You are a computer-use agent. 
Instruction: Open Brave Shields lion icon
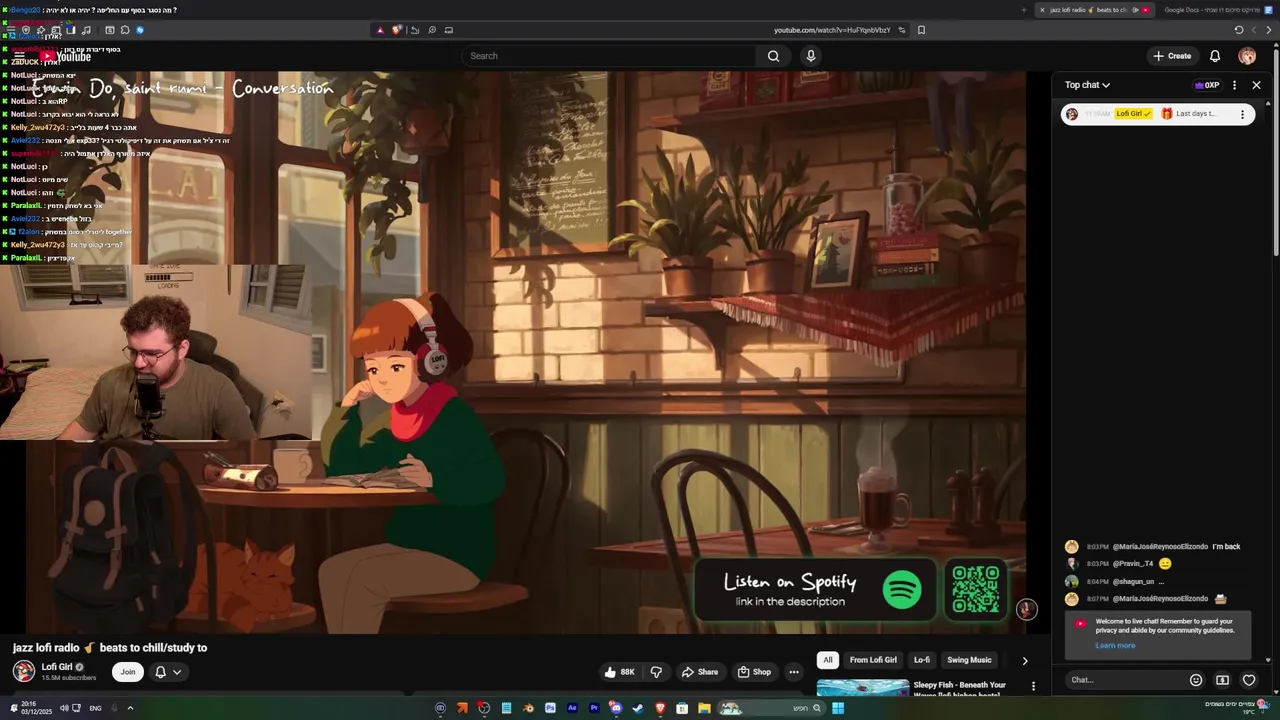point(397,30)
